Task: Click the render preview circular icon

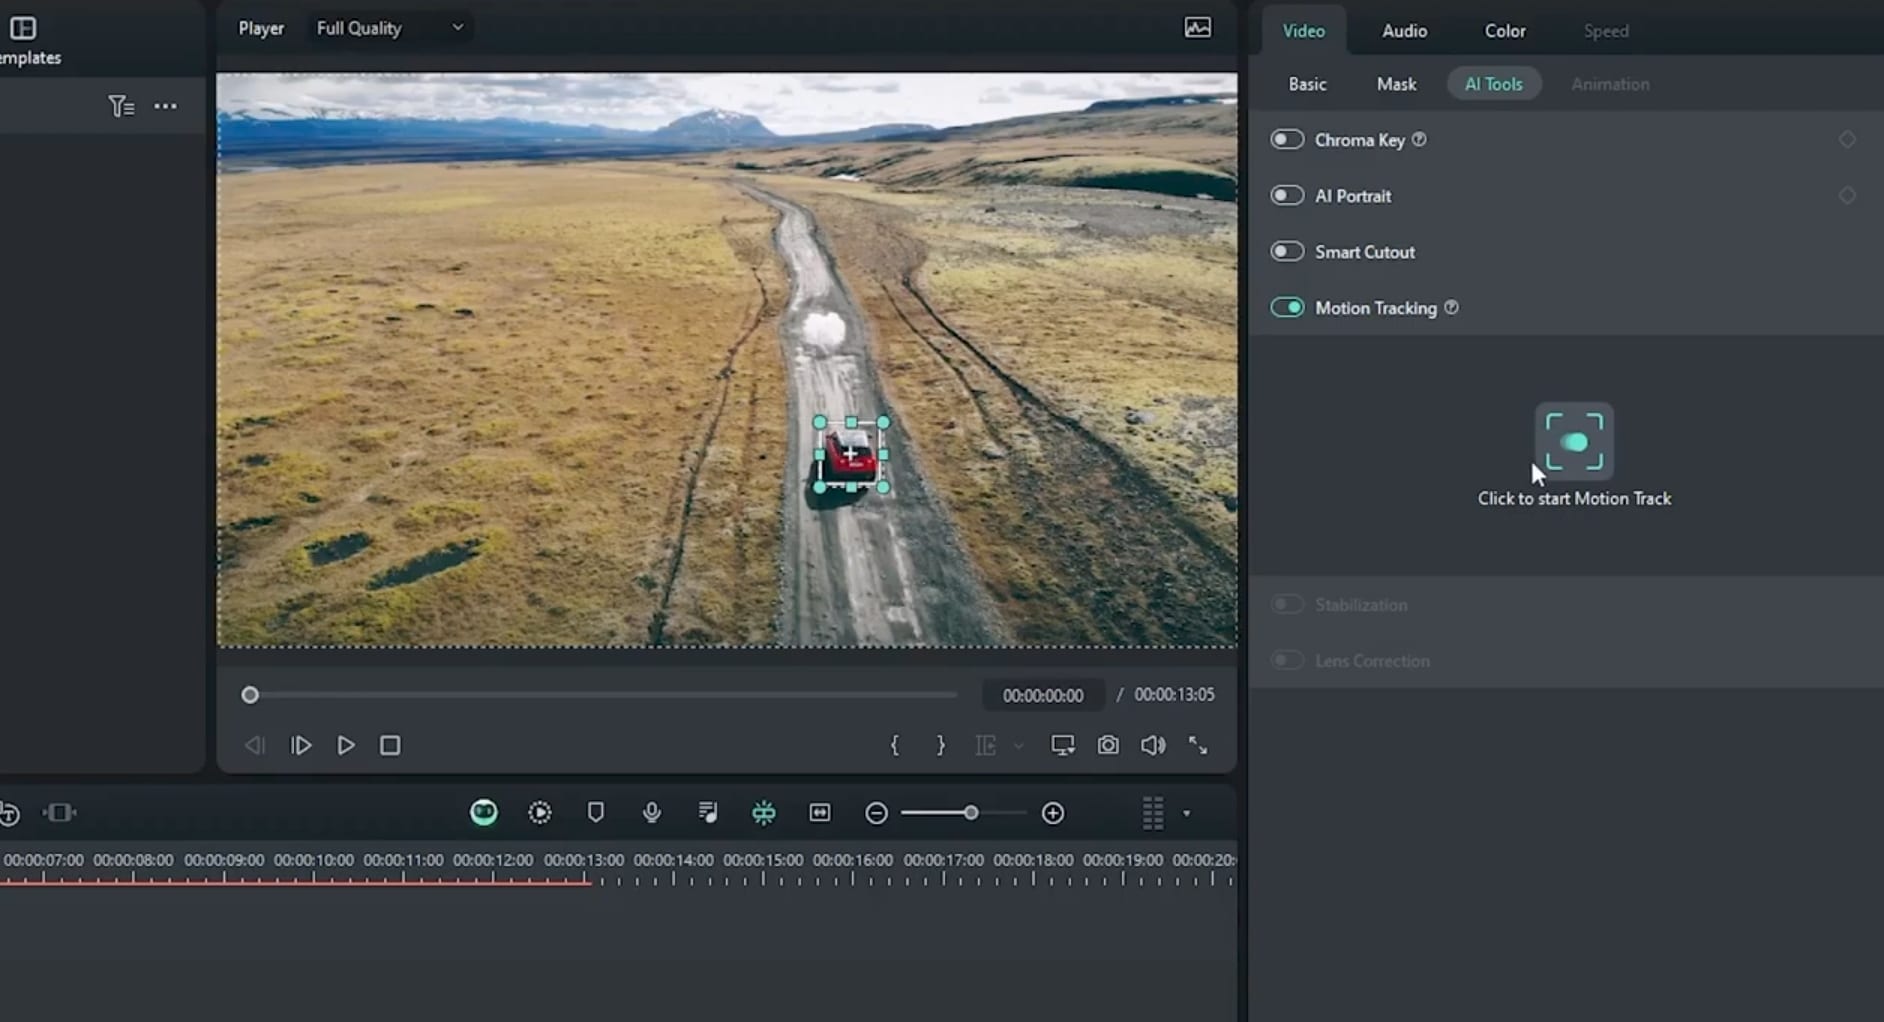Action: (540, 813)
